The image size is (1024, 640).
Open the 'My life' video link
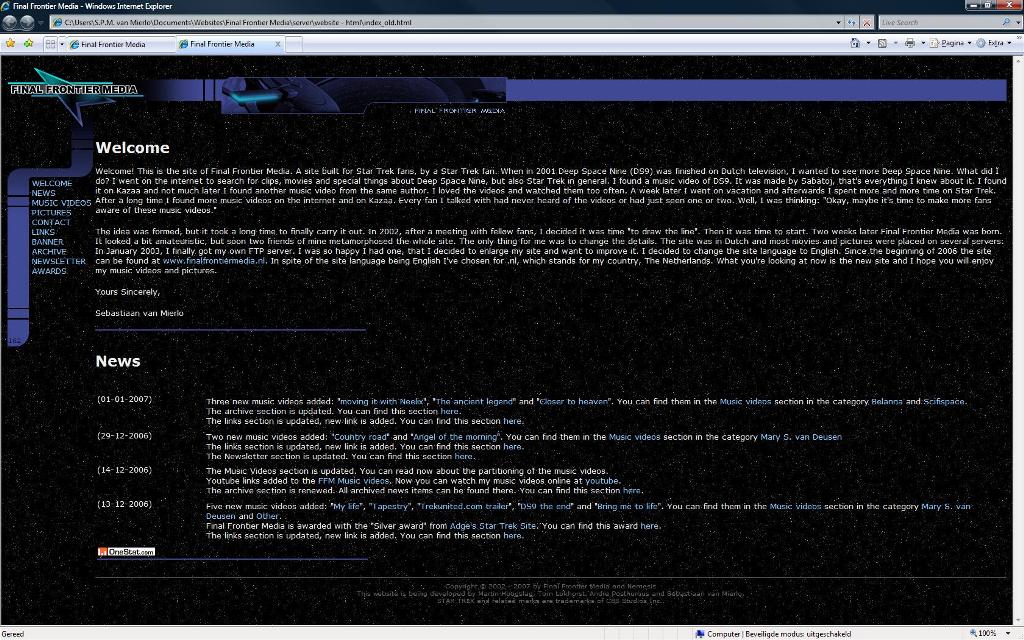(346, 506)
